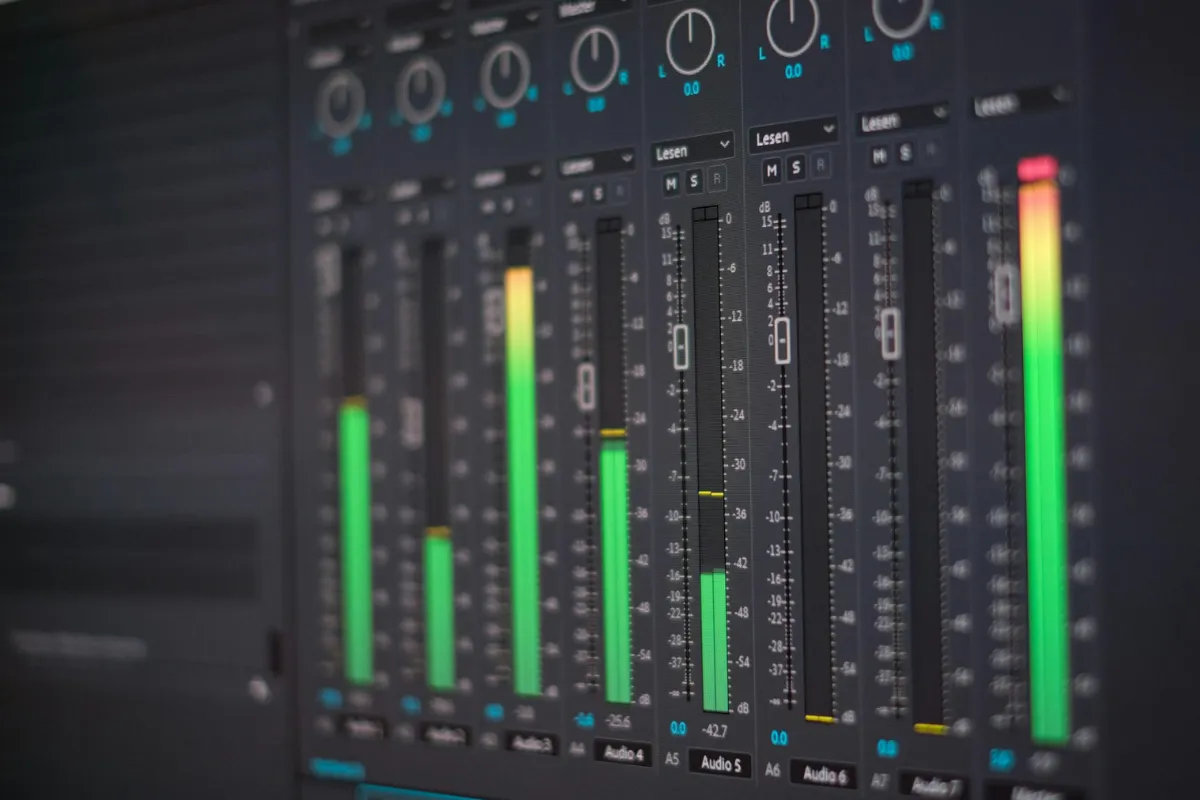
Task: Open Audio 7's Lesen automation dropdown
Action: coord(902,121)
